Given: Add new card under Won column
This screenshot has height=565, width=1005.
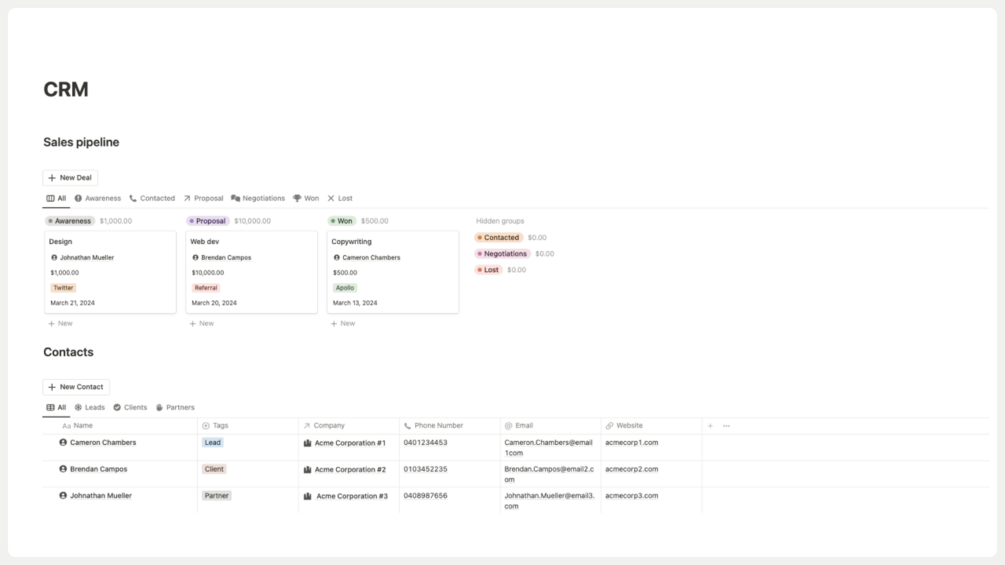Looking at the screenshot, I should pos(343,323).
